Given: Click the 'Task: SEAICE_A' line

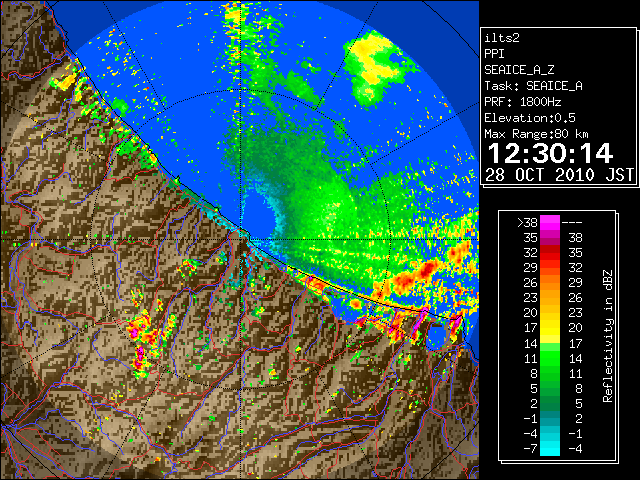Looking at the screenshot, I should coord(533,86).
